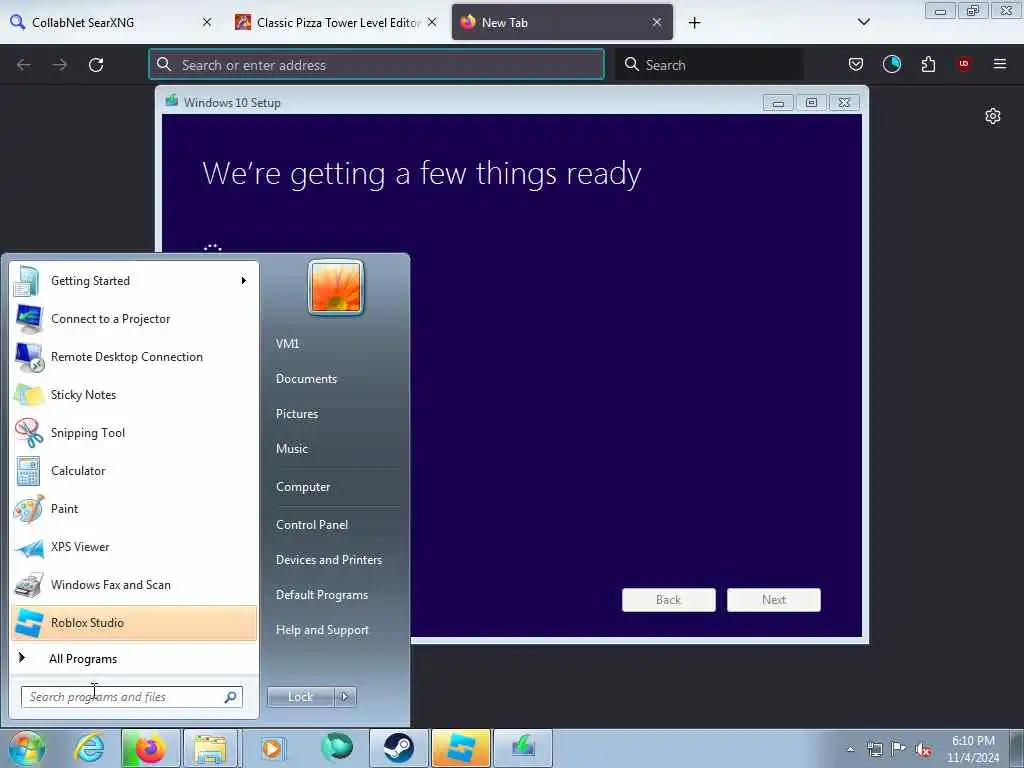Click the Action Center flag icon
Image resolution: width=1024 pixels, height=768 pixels.
tap(899, 749)
